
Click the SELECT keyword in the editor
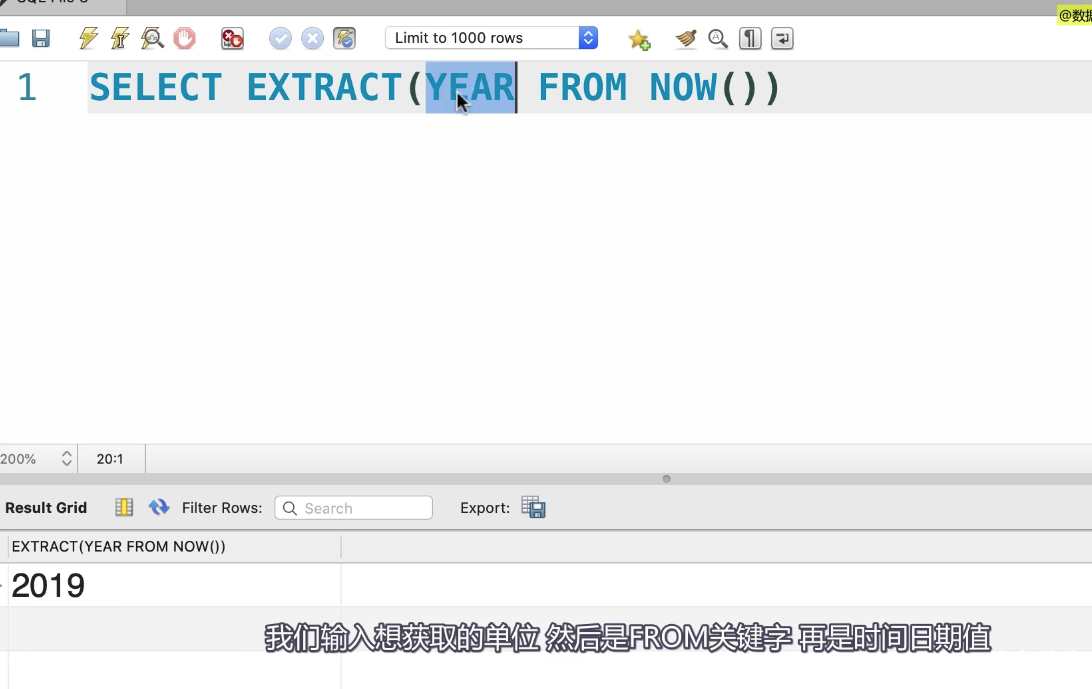[x=155, y=88]
